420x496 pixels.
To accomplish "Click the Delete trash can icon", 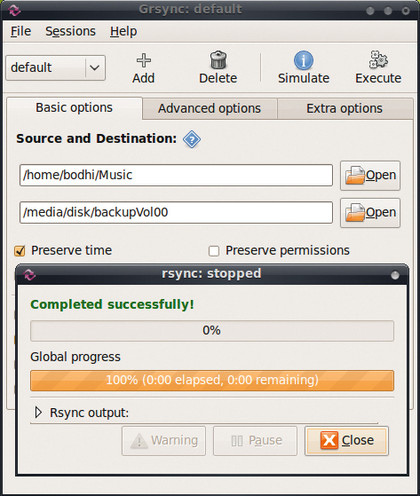I will click(x=218, y=60).
